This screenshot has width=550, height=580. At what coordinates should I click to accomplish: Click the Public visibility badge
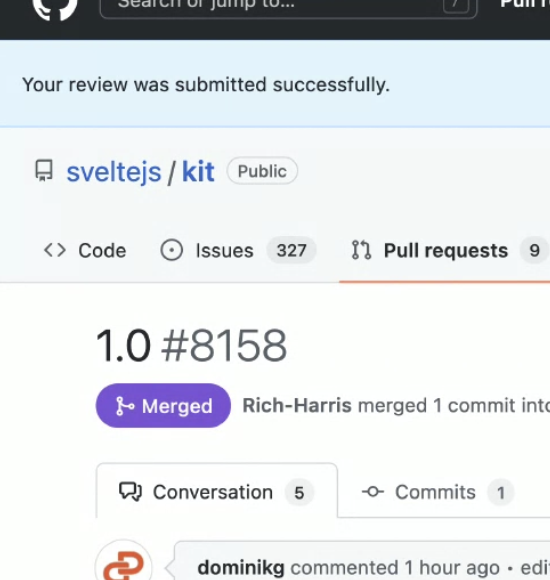click(262, 171)
